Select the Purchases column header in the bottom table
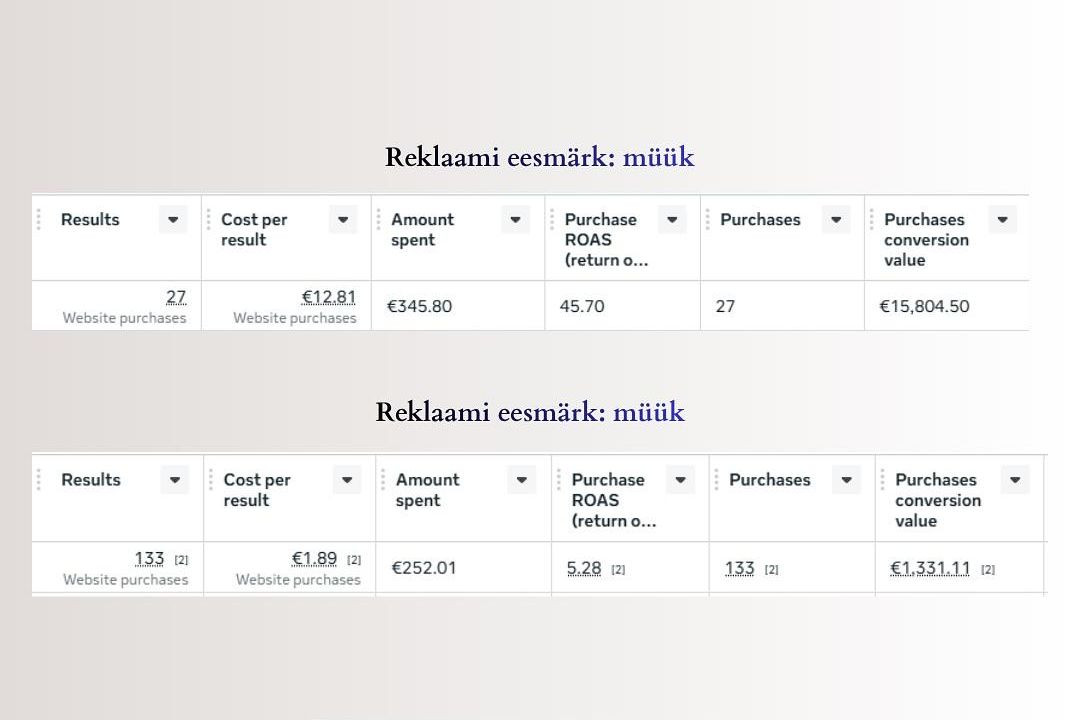 pyautogui.click(x=770, y=480)
